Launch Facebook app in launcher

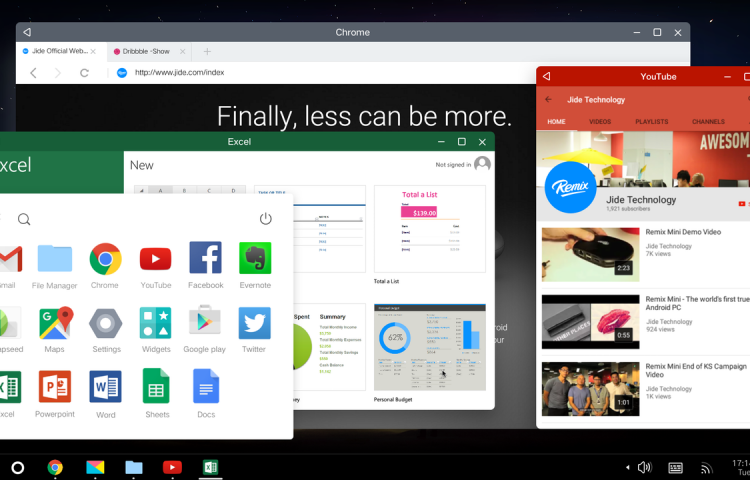point(205,259)
